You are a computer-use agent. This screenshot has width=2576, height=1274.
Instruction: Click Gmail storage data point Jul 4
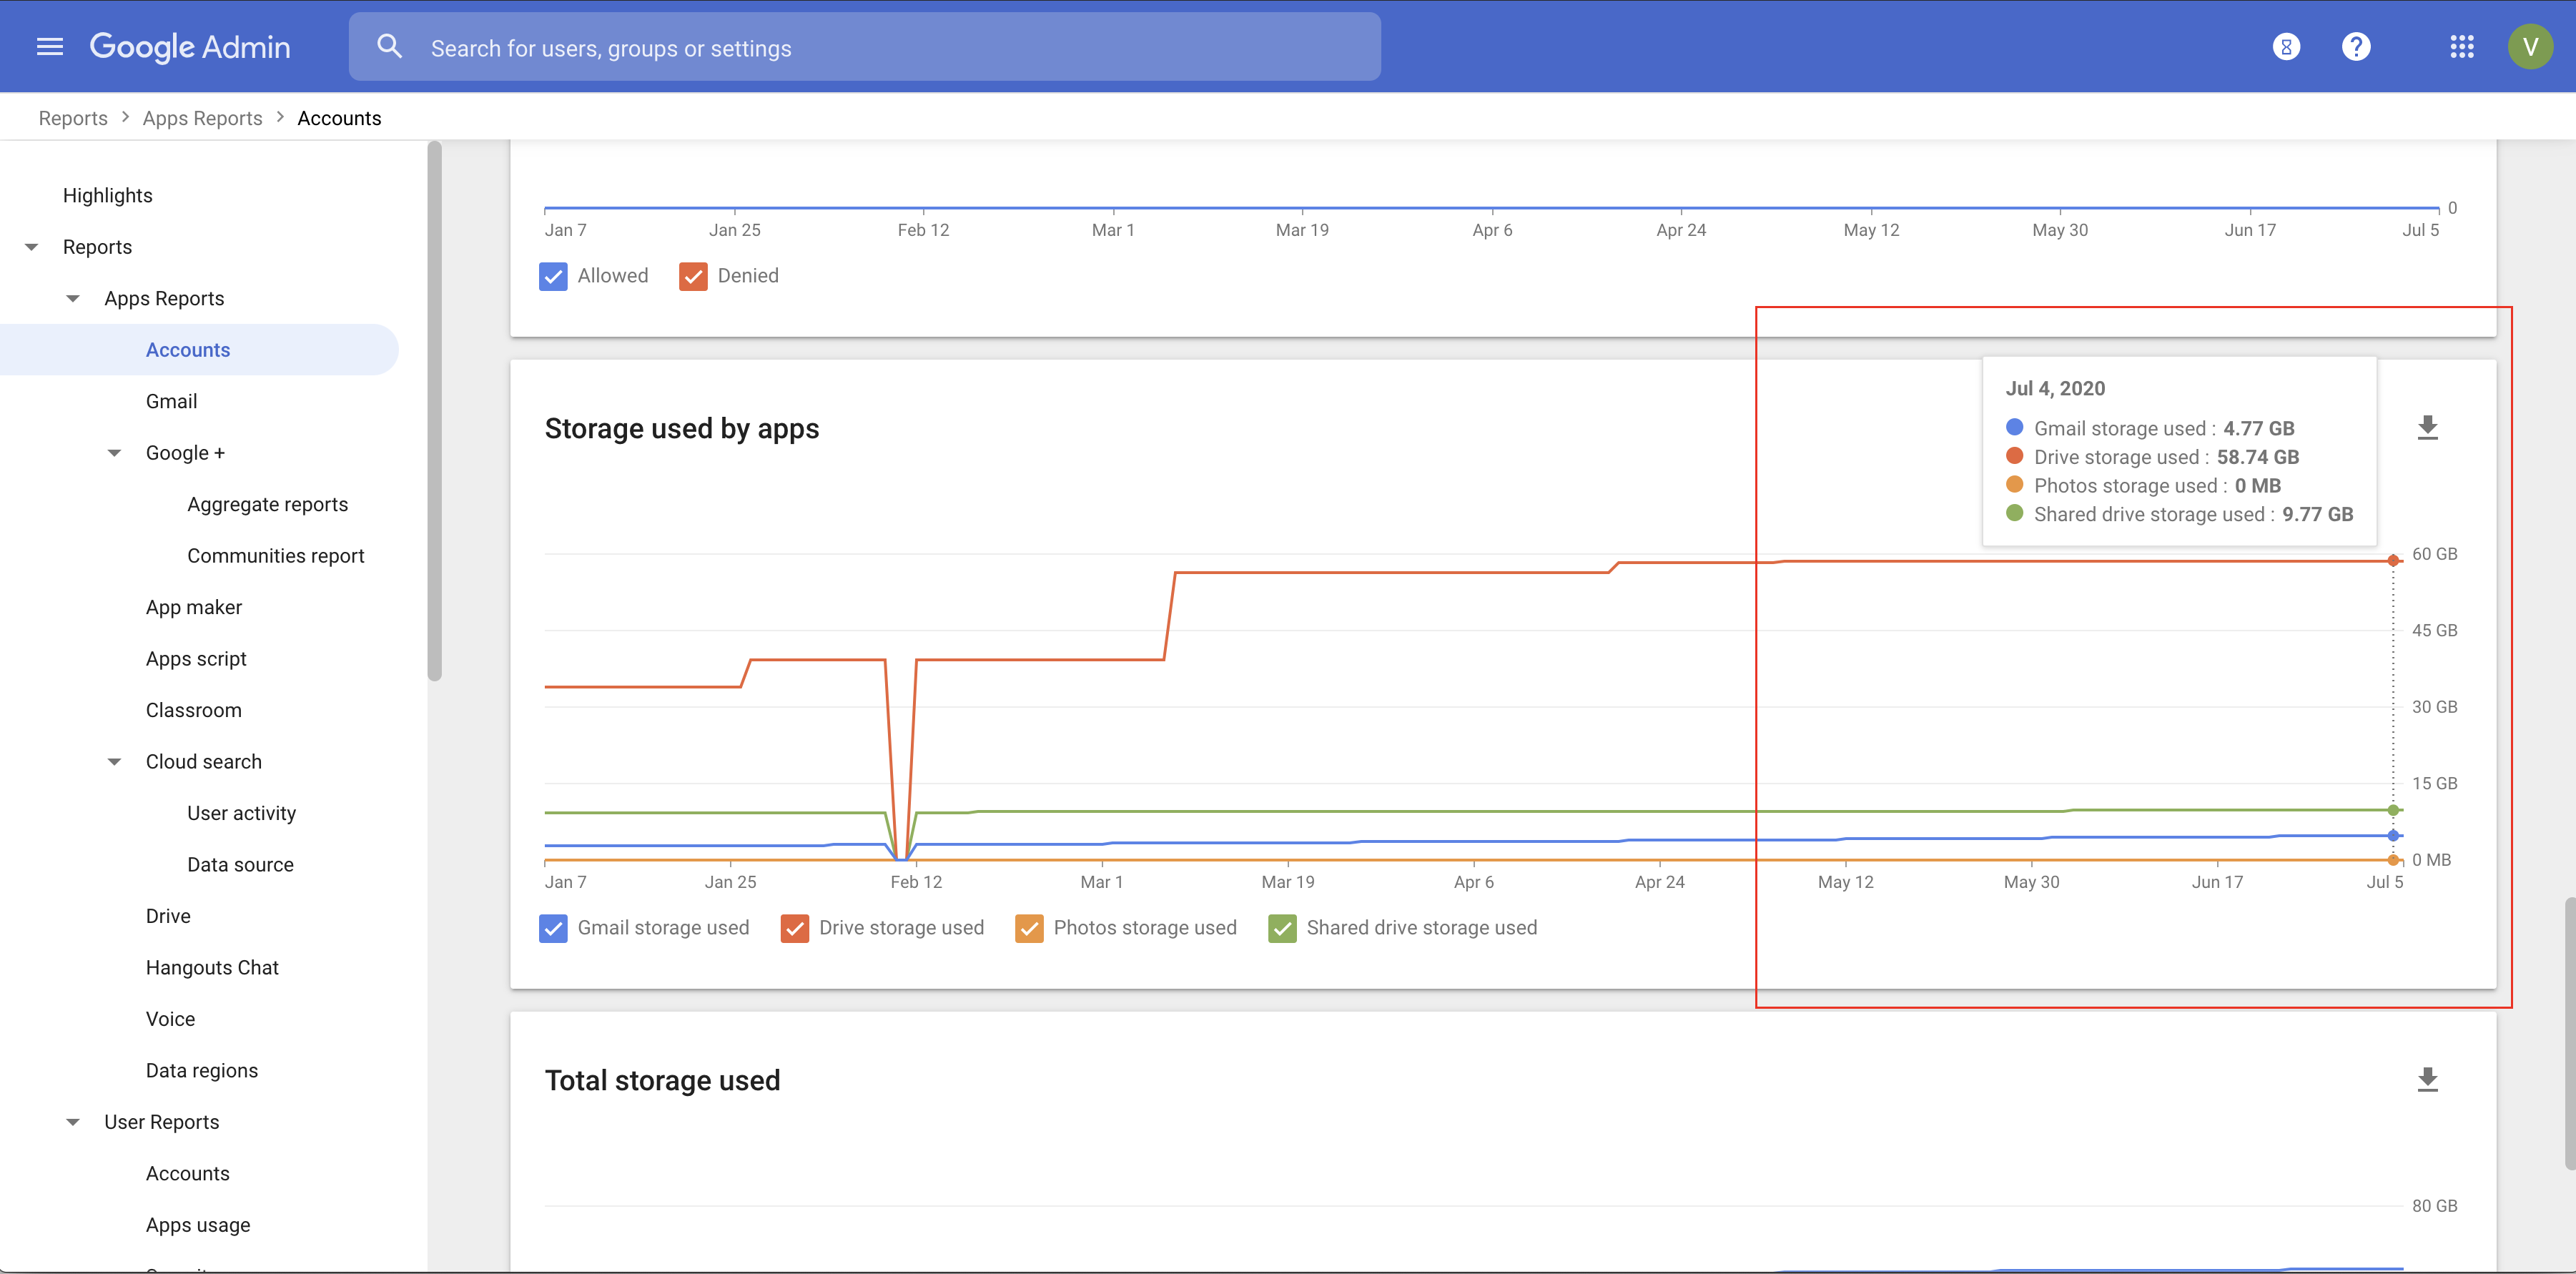click(x=2393, y=835)
